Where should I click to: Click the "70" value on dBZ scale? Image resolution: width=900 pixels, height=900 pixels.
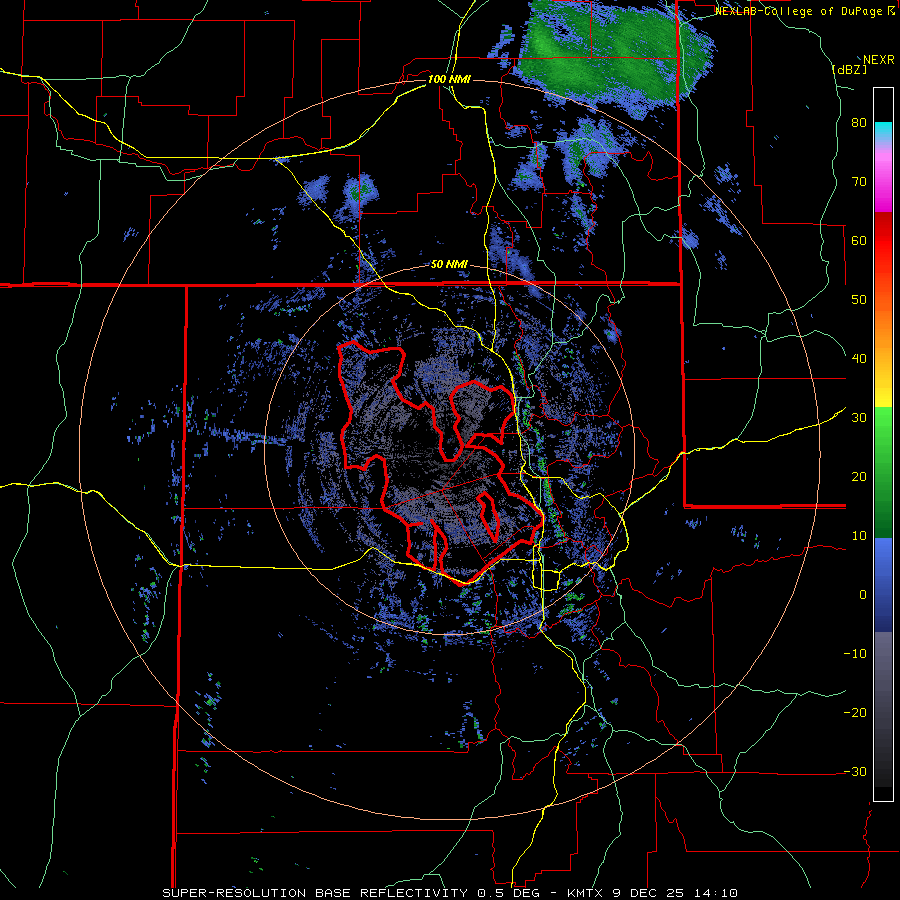[x=859, y=182]
